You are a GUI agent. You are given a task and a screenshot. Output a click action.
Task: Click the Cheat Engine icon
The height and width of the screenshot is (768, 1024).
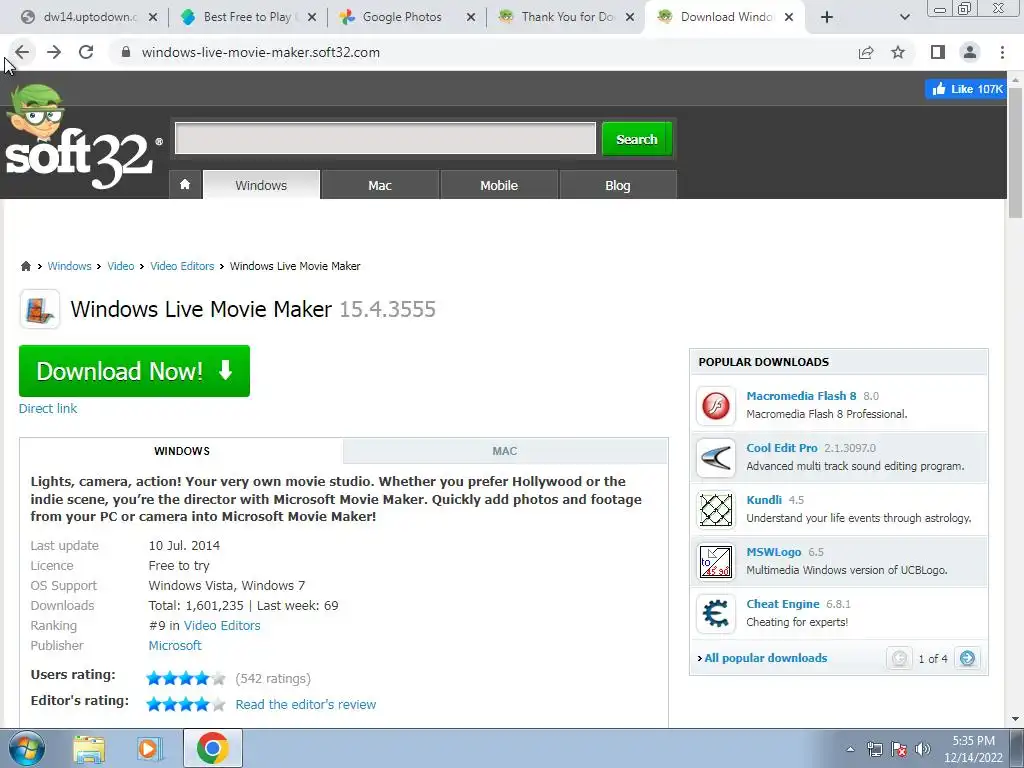(716, 613)
